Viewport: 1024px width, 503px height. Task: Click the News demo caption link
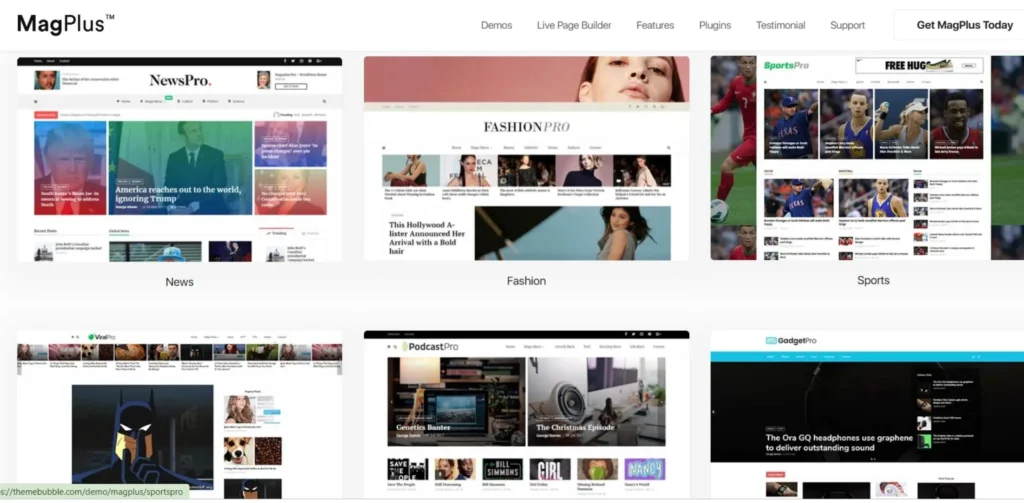point(180,282)
